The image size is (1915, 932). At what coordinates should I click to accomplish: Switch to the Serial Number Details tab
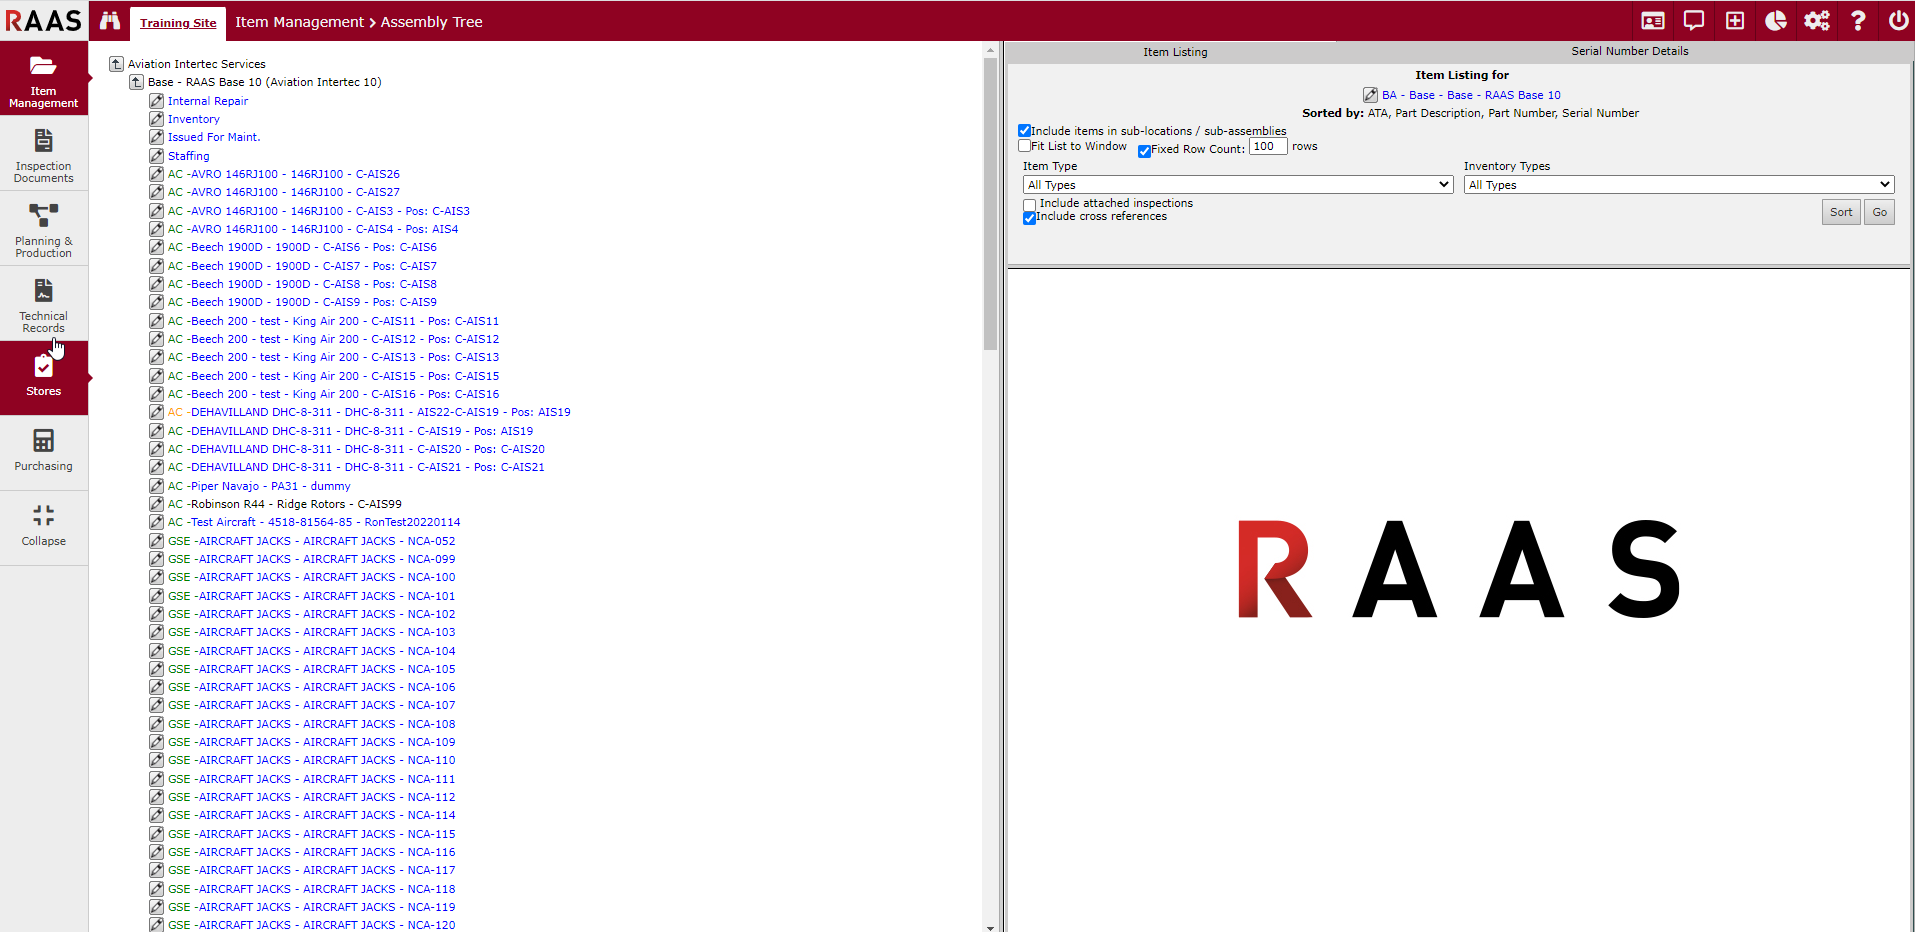pyautogui.click(x=1629, y=51)
